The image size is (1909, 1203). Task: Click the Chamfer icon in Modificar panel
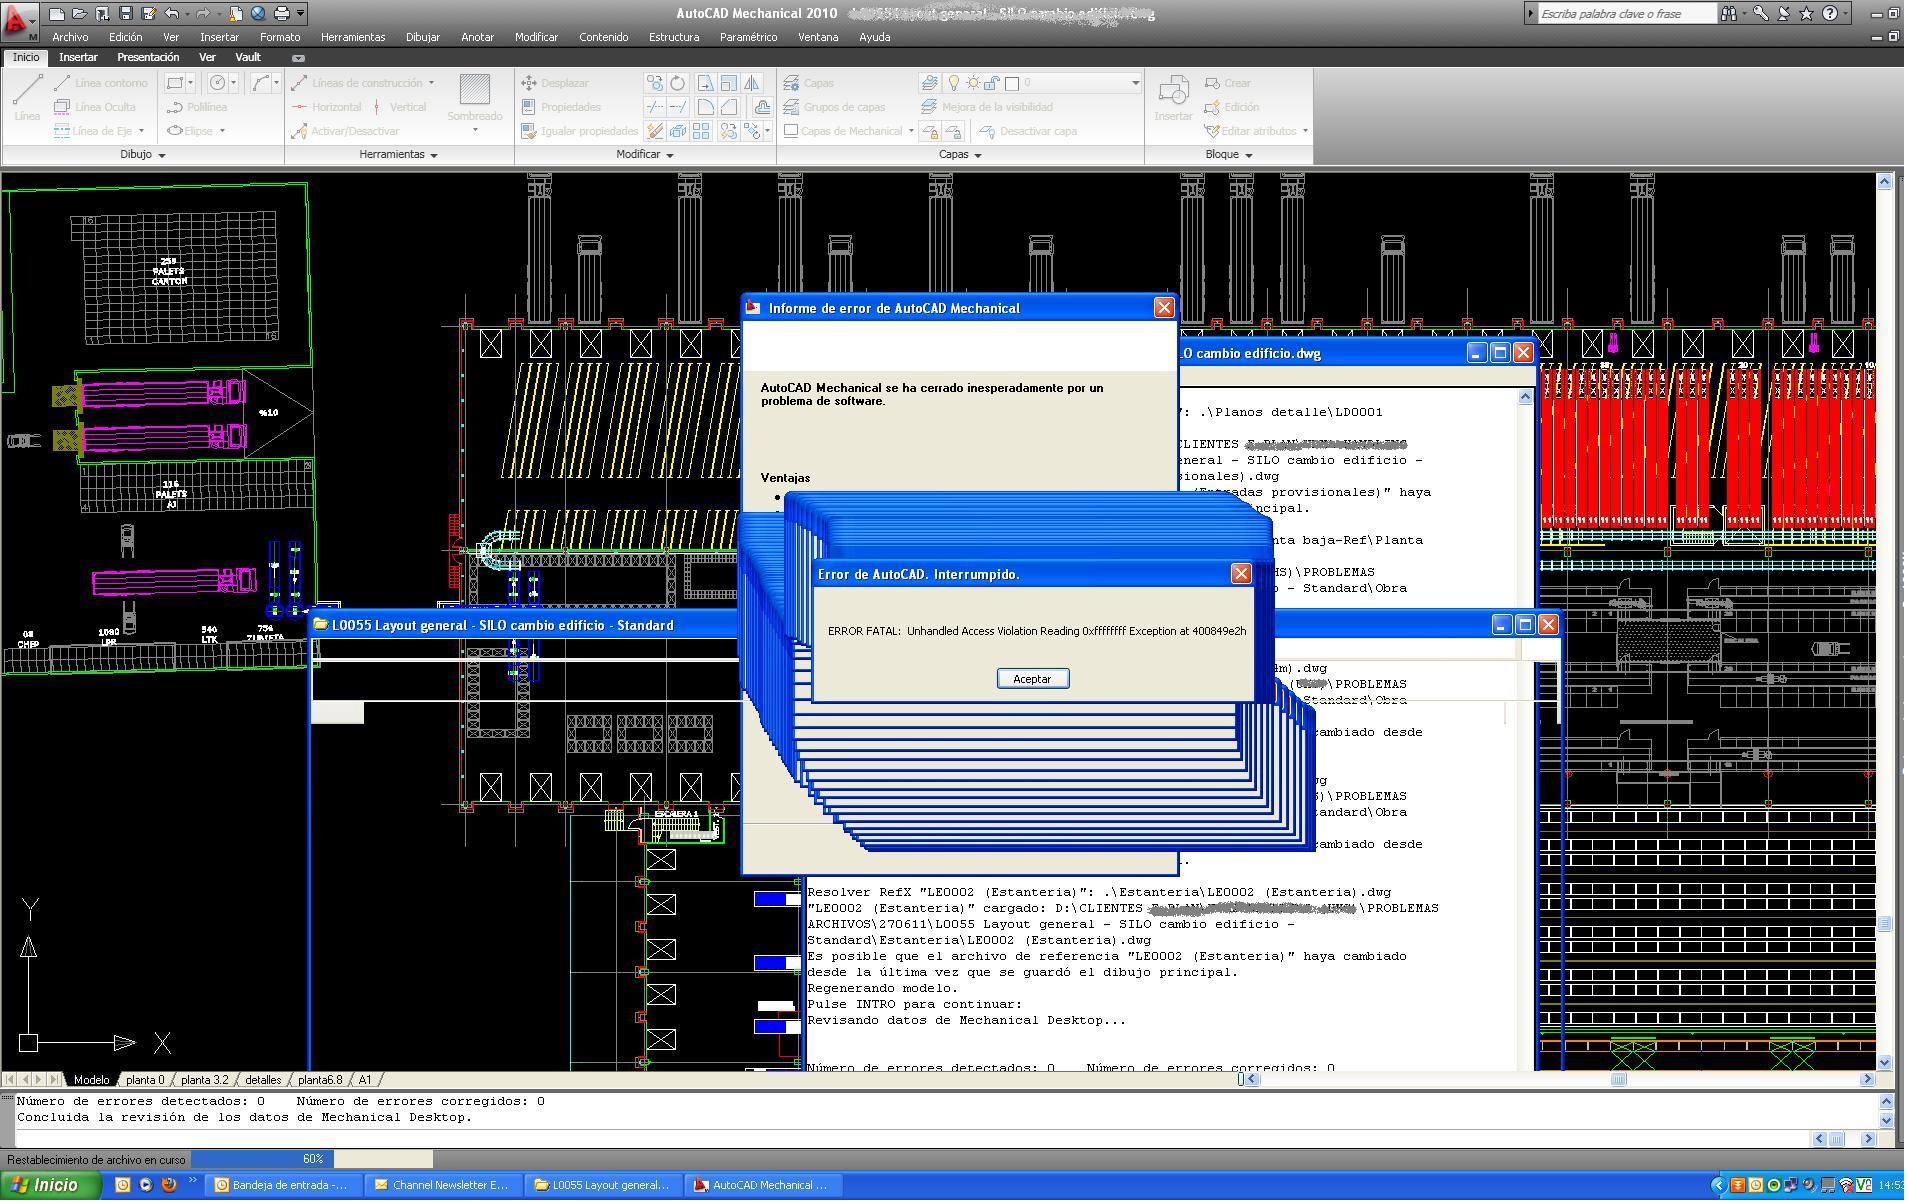(729, 107)
